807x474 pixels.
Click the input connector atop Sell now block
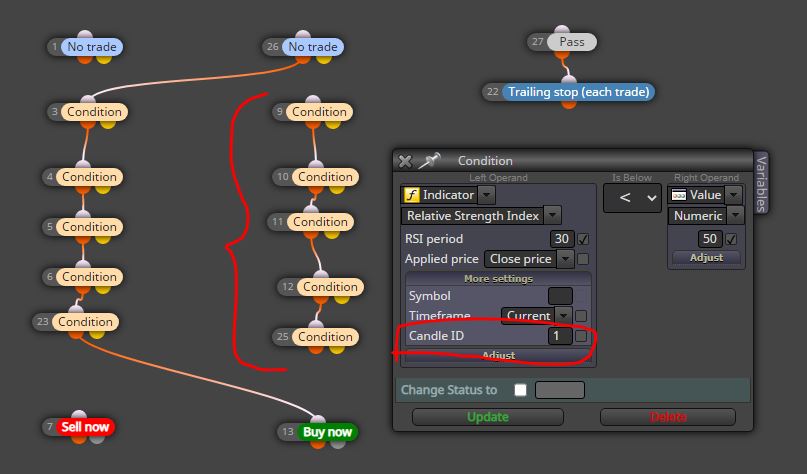(x=79, y=415)
